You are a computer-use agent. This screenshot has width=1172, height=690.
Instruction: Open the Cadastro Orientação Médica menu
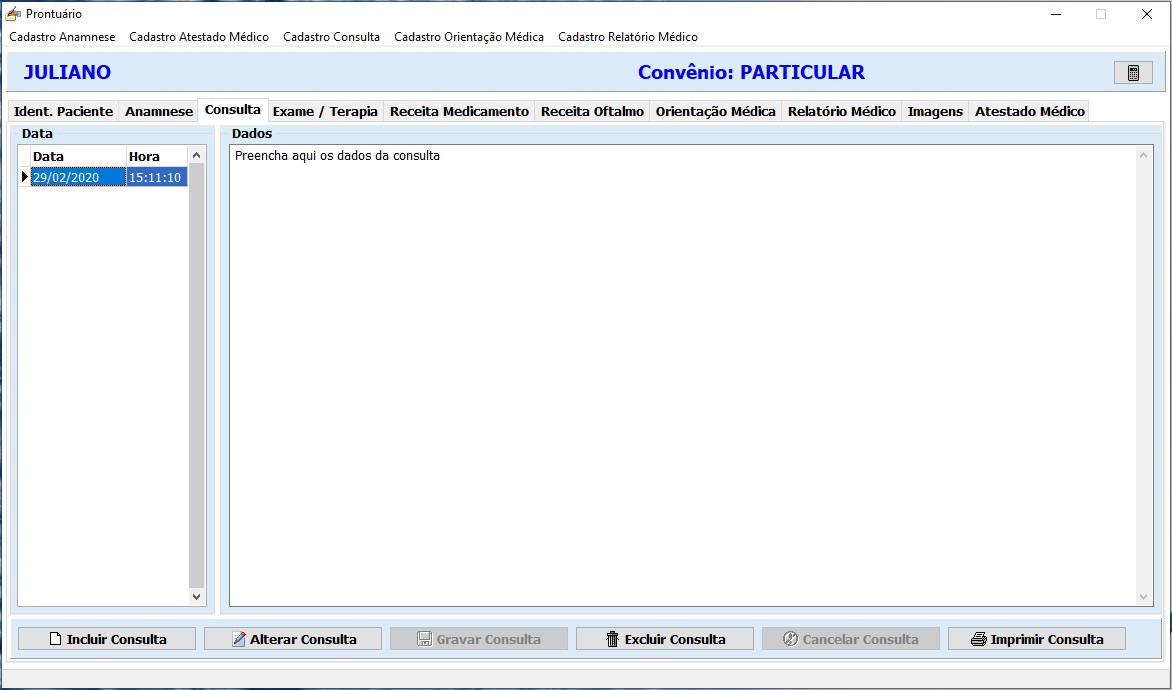469,37
